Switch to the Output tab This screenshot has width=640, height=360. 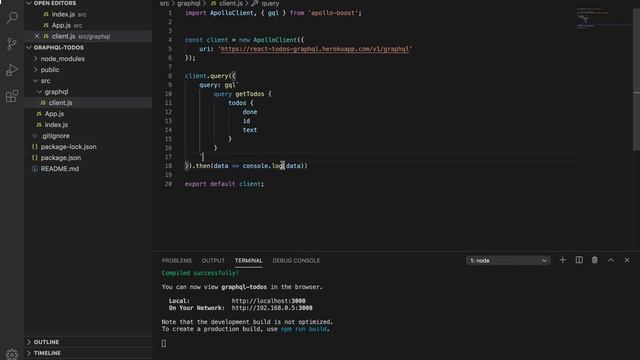(x=213, y=260)
